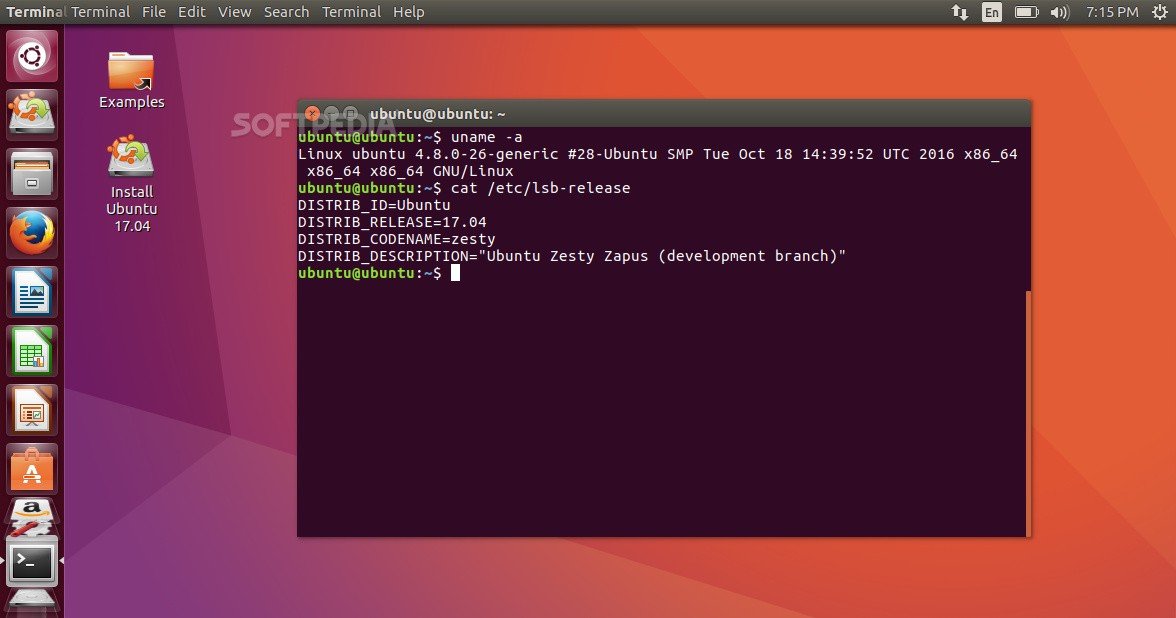
Task: Minimize the ubuntu@ubuntu terminal window
Action: (332, 114)
